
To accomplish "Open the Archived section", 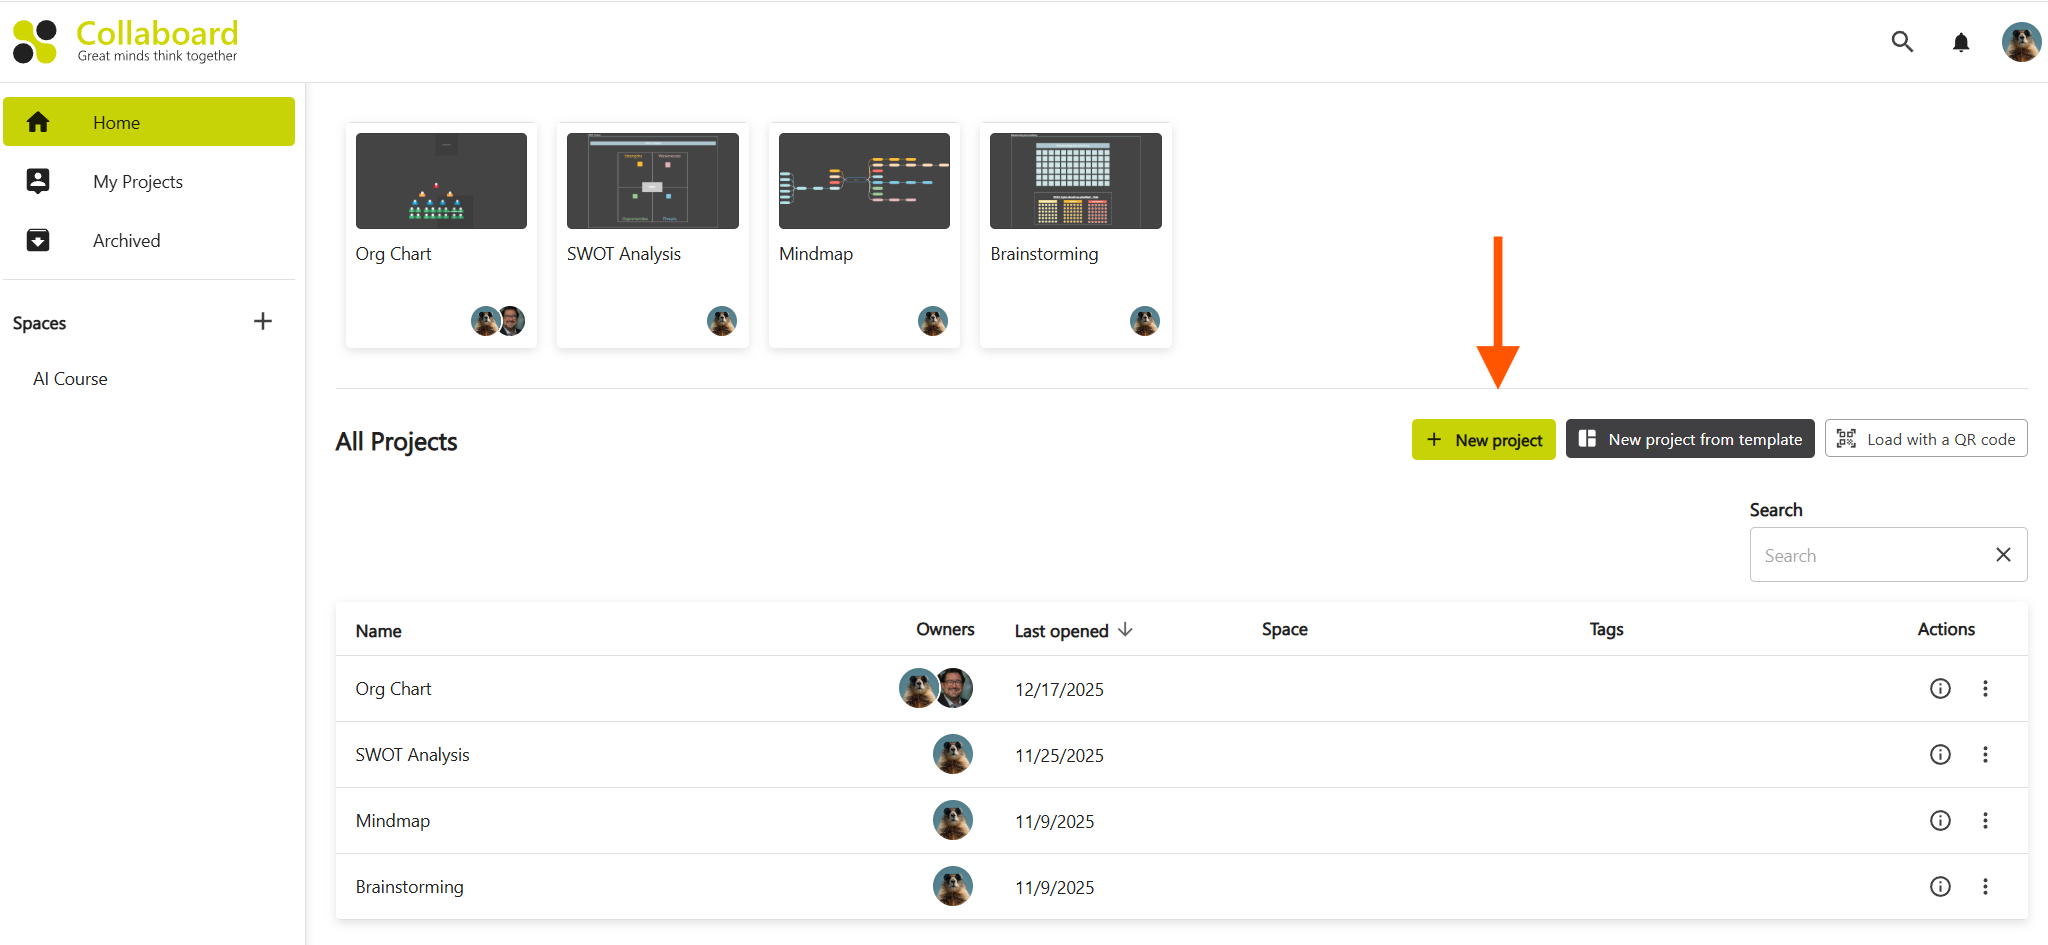I will [126, 241].
